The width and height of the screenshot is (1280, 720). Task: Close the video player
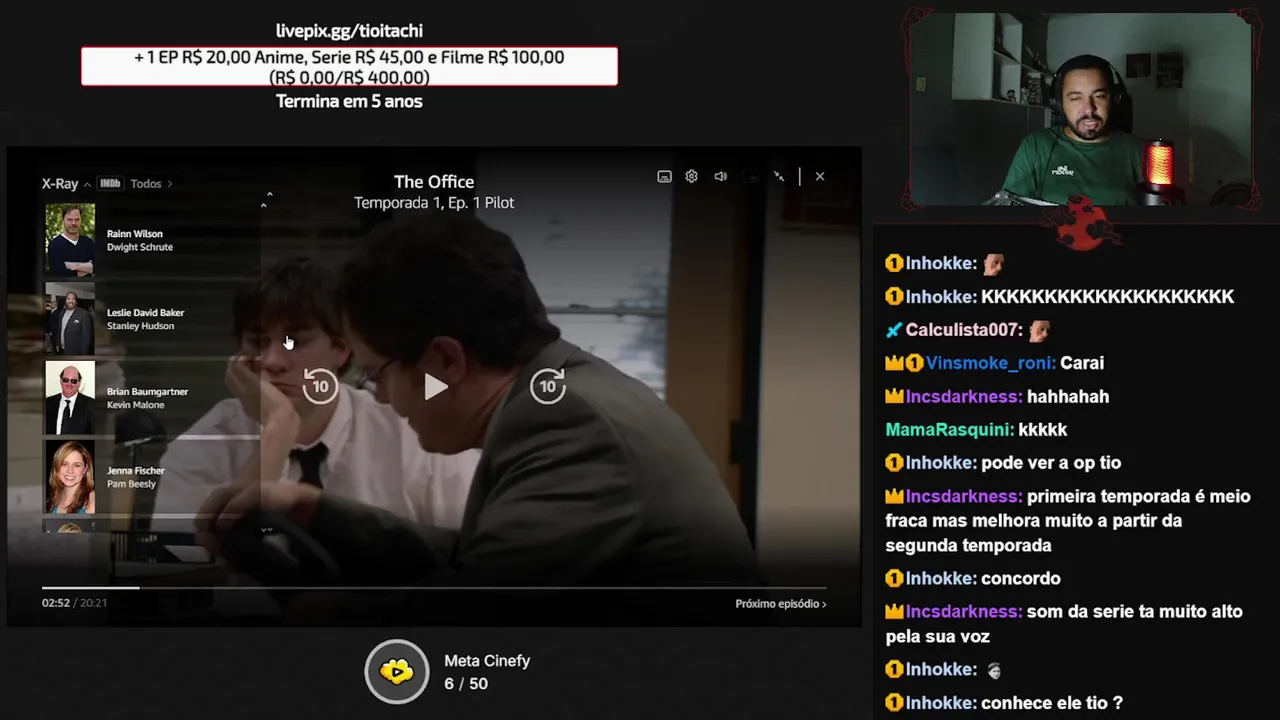[819, 176]
